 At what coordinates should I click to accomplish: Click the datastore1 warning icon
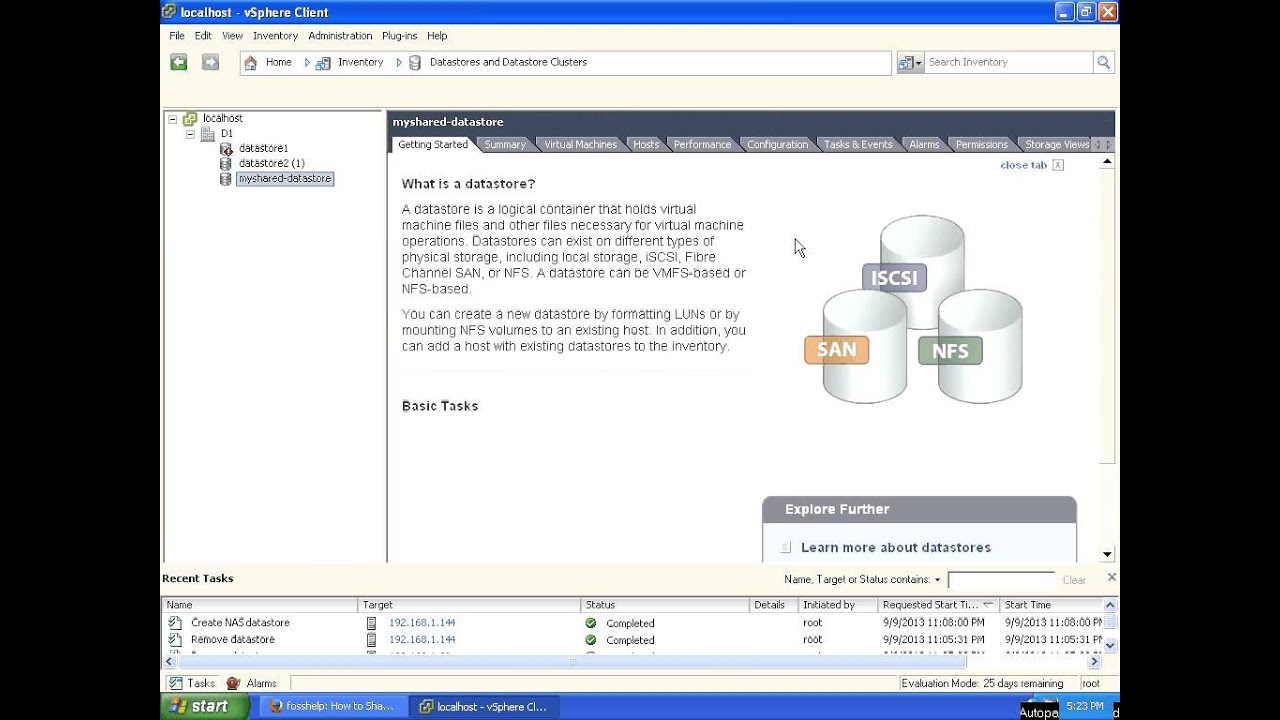coord(225,148)
